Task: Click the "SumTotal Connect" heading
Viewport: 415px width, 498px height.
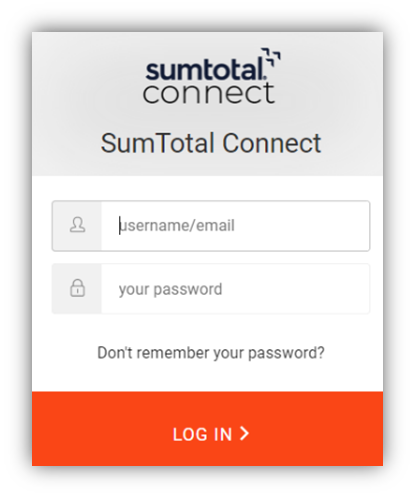Action: pos(211,143)
